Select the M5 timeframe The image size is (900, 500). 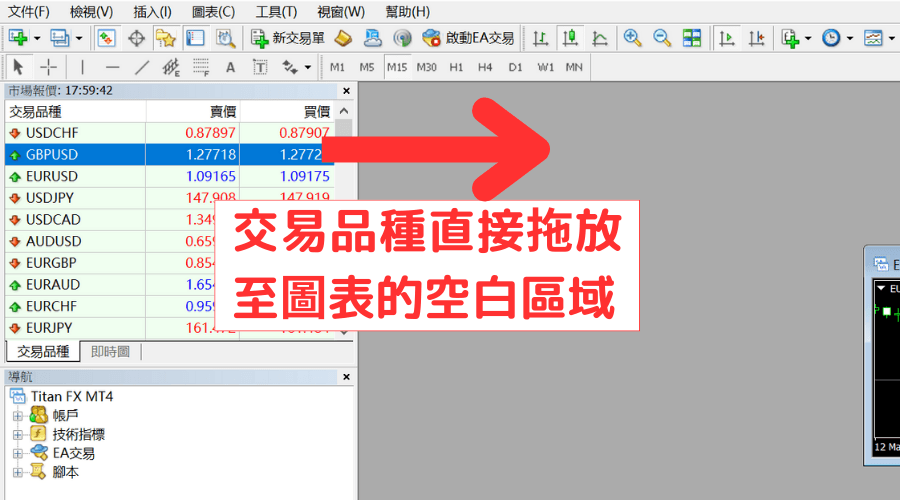367,68
